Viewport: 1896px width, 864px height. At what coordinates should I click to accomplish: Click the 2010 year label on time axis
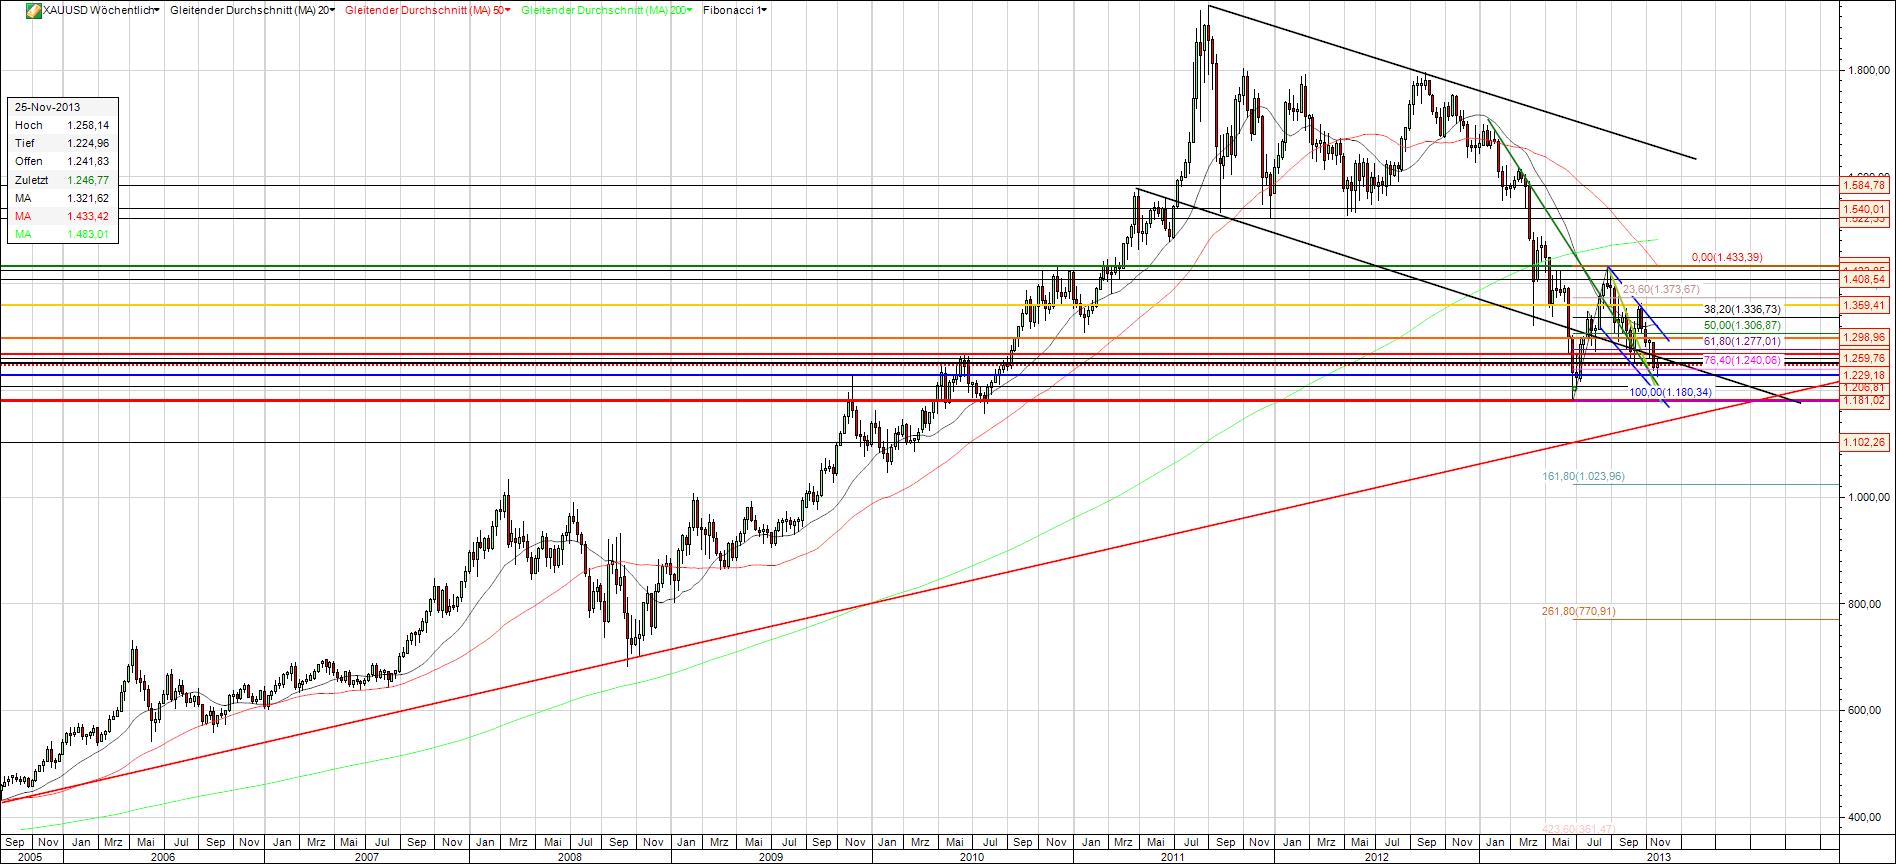[x=972, y=857]
